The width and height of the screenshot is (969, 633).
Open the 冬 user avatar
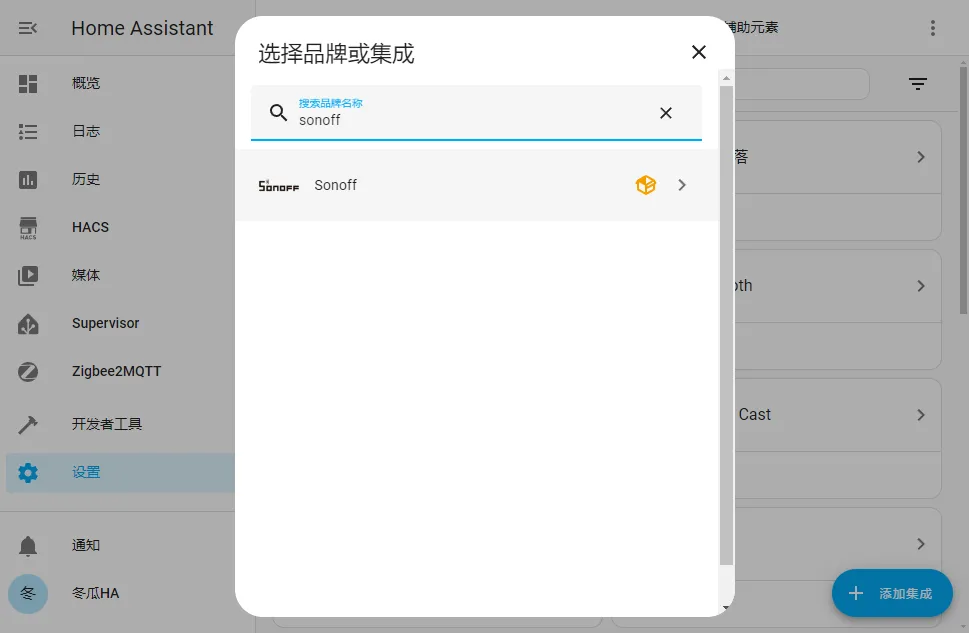click(28, 593)
